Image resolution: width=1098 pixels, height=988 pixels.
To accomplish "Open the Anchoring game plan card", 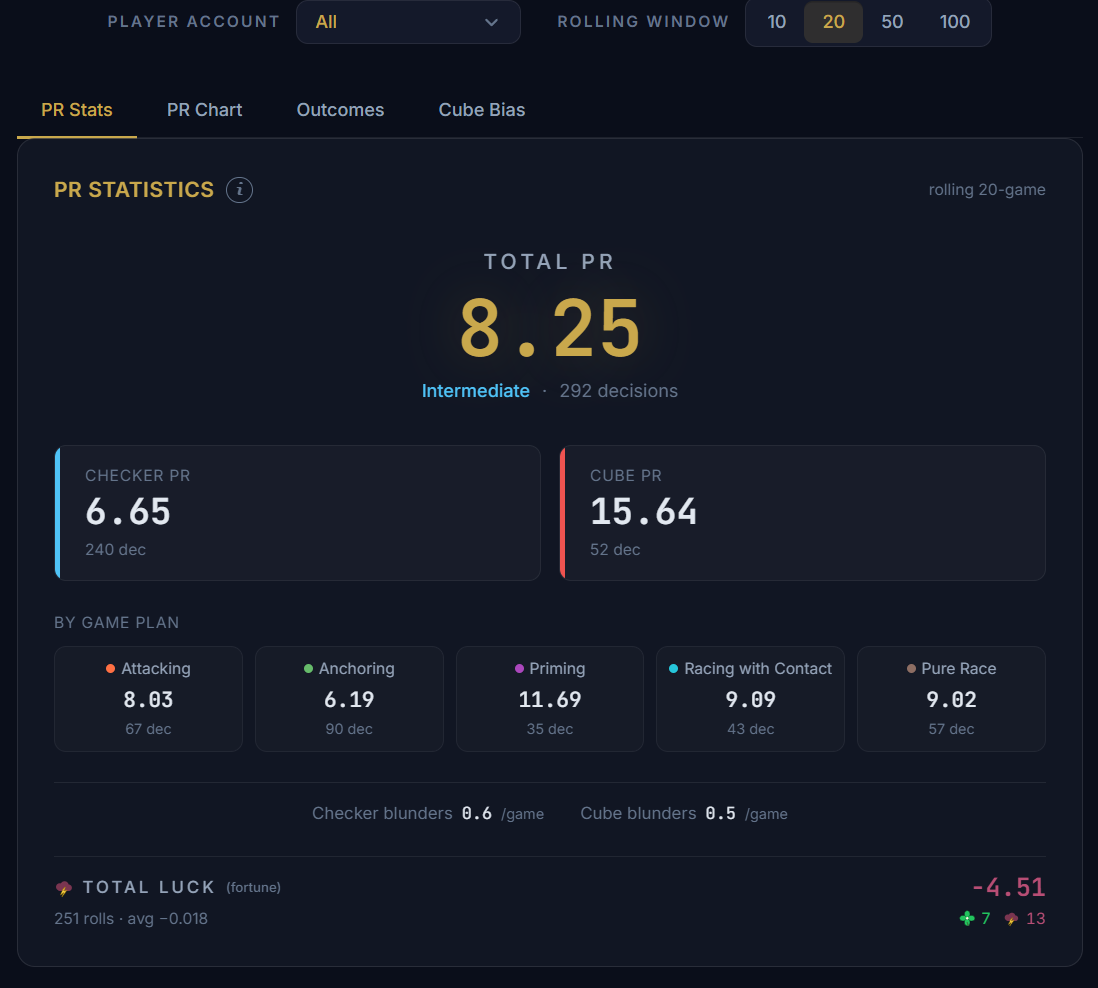I will click(349, 699).
